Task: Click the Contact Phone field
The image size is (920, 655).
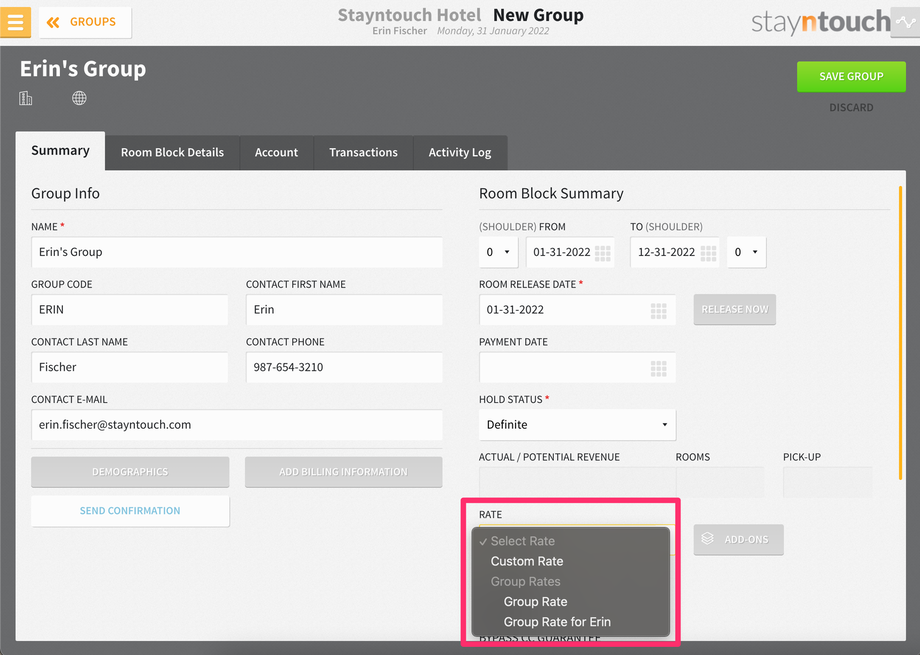Action: point(344,367)
